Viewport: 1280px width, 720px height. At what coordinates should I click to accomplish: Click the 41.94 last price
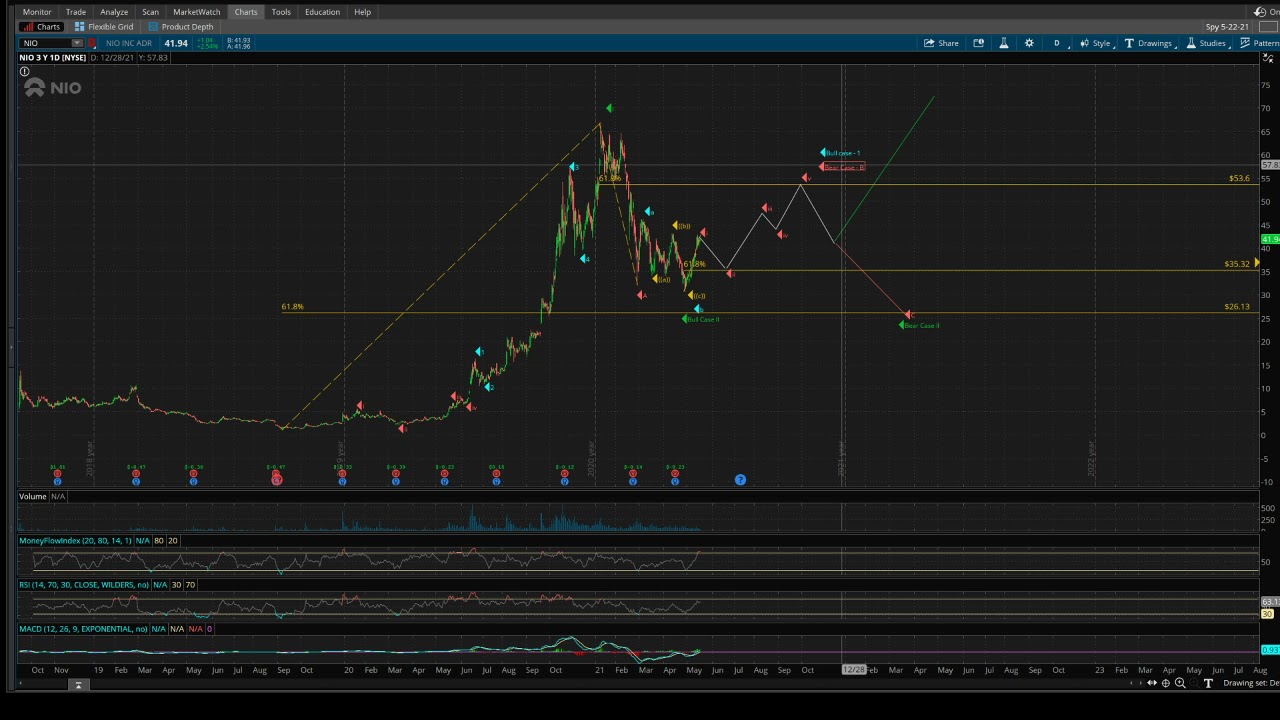(x=176, y=43)
